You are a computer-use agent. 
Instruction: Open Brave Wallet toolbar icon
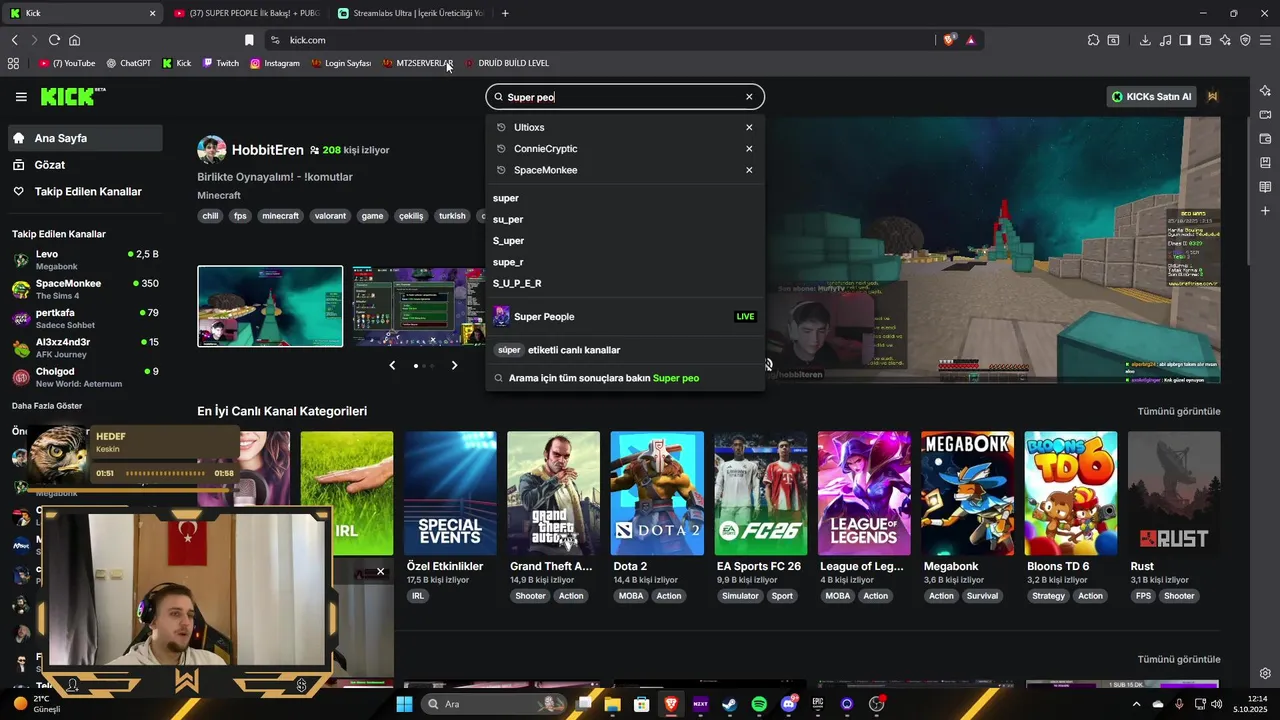pyautogui.click(x=1205, y=40)
